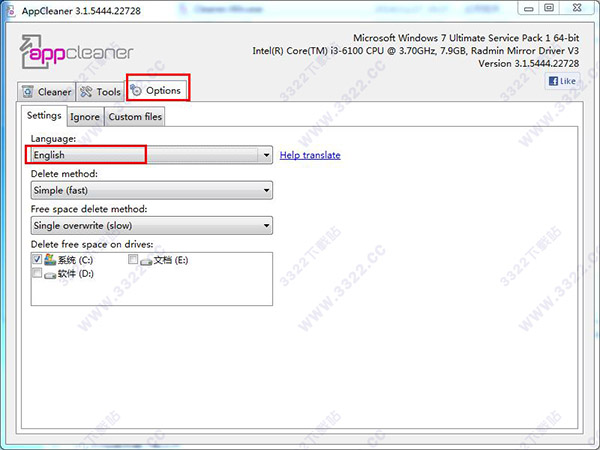600x450 pixels.
Task: Switch to the Settings sub-tab
Action: pos(44,116)
